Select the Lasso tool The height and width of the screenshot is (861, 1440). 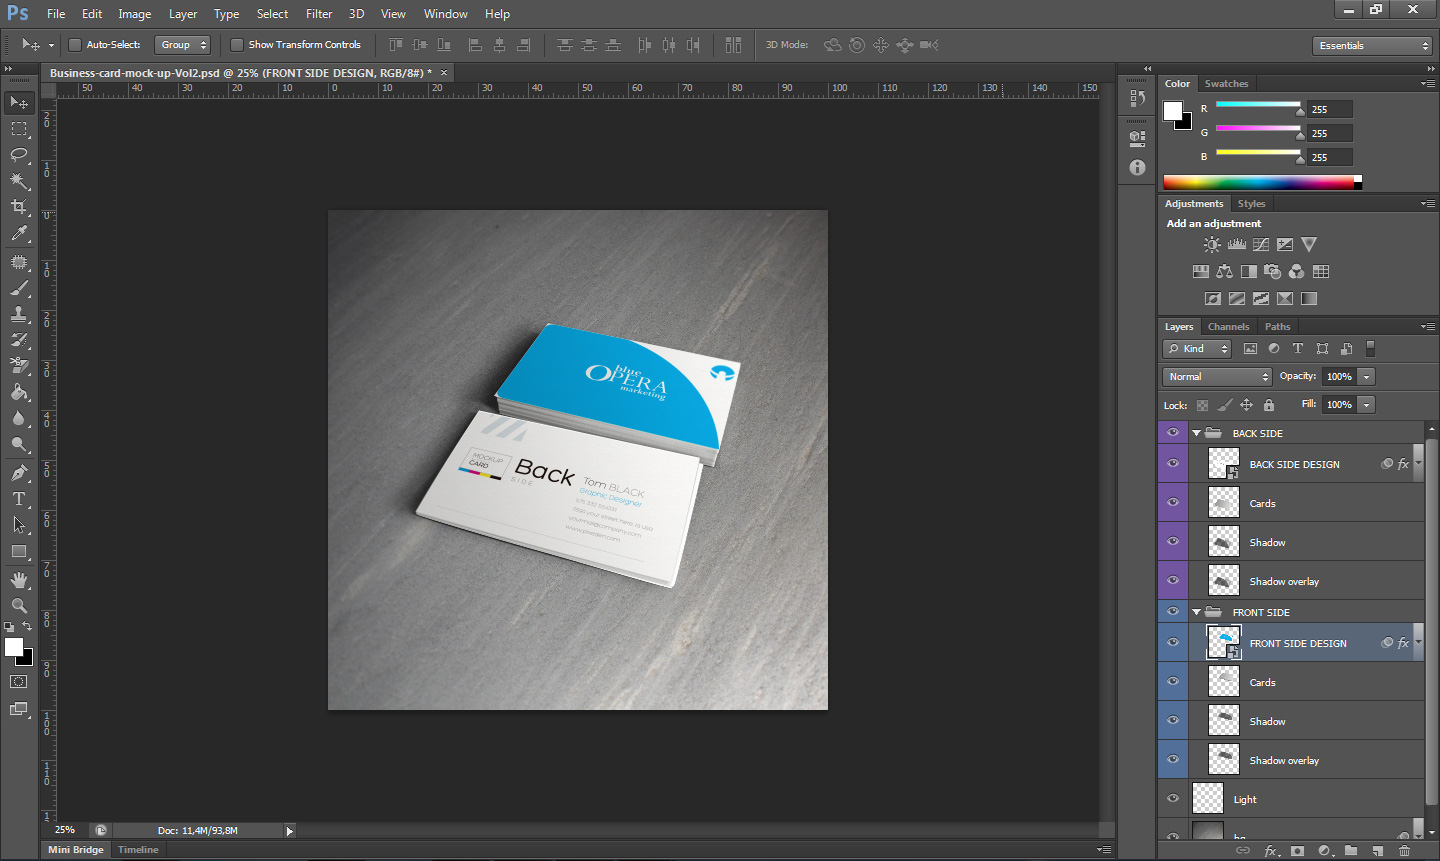click(x=19, y=154)
